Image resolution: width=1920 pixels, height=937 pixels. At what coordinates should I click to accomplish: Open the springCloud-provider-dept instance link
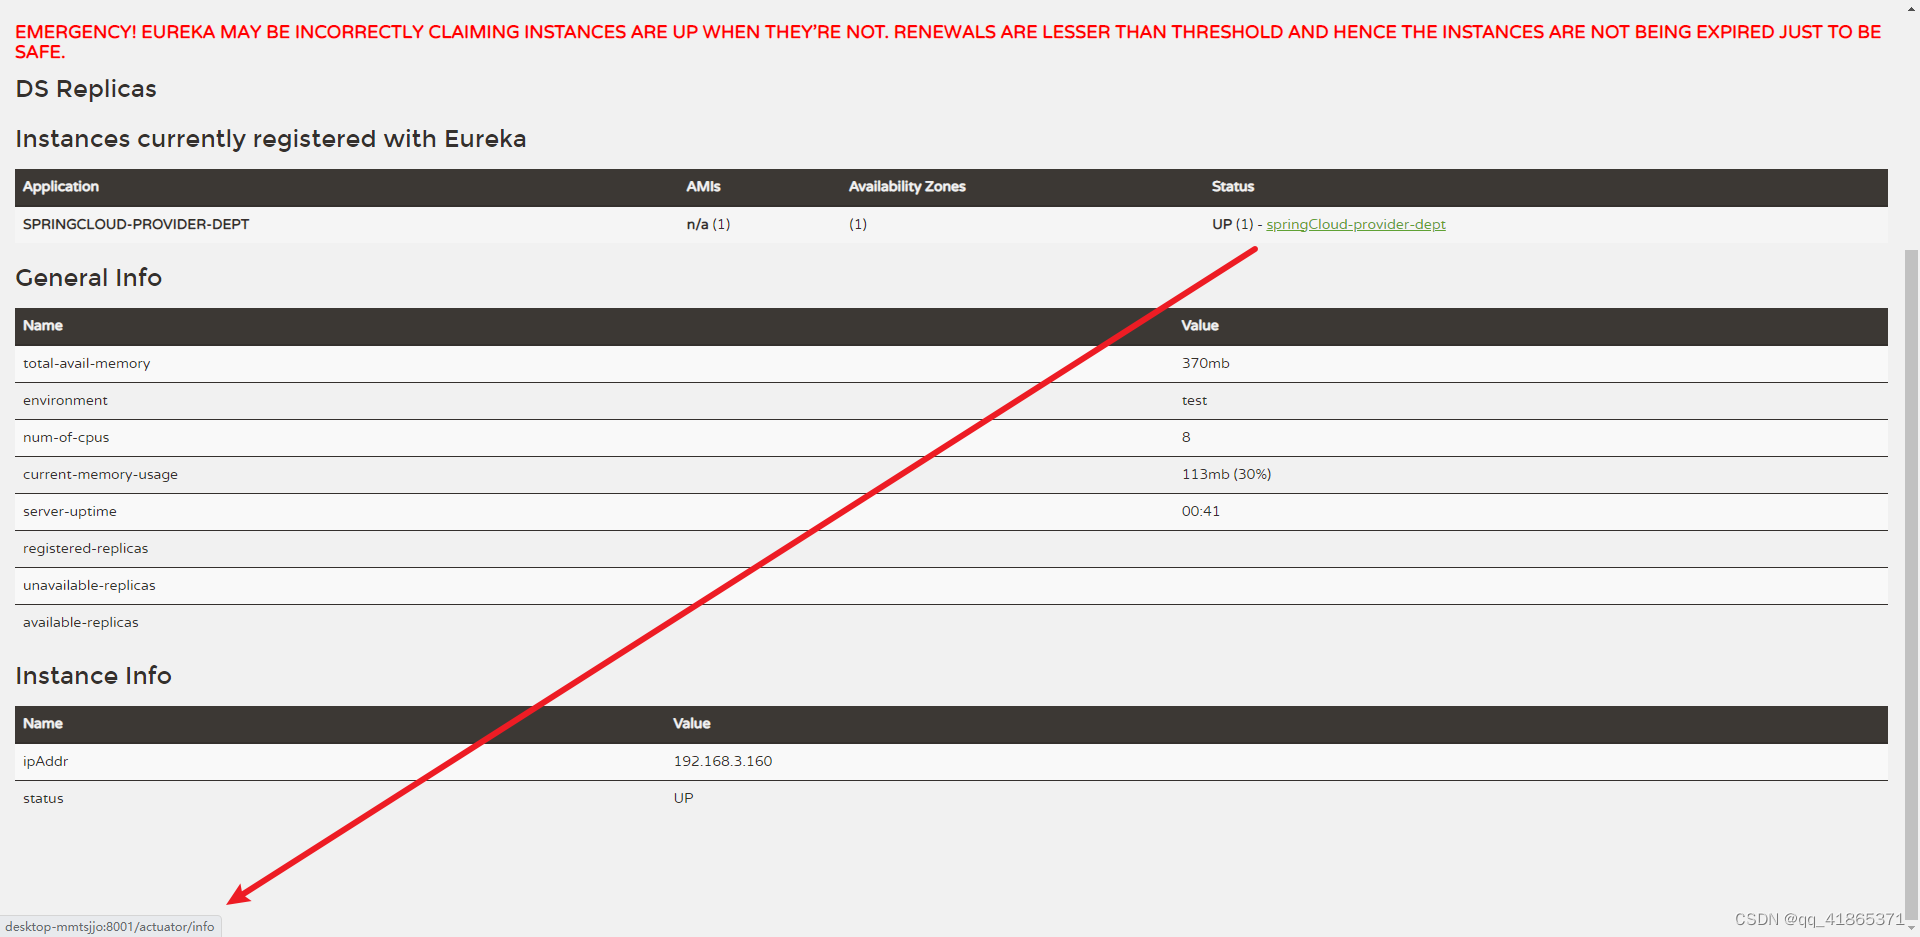click(x=1355, y=224)
